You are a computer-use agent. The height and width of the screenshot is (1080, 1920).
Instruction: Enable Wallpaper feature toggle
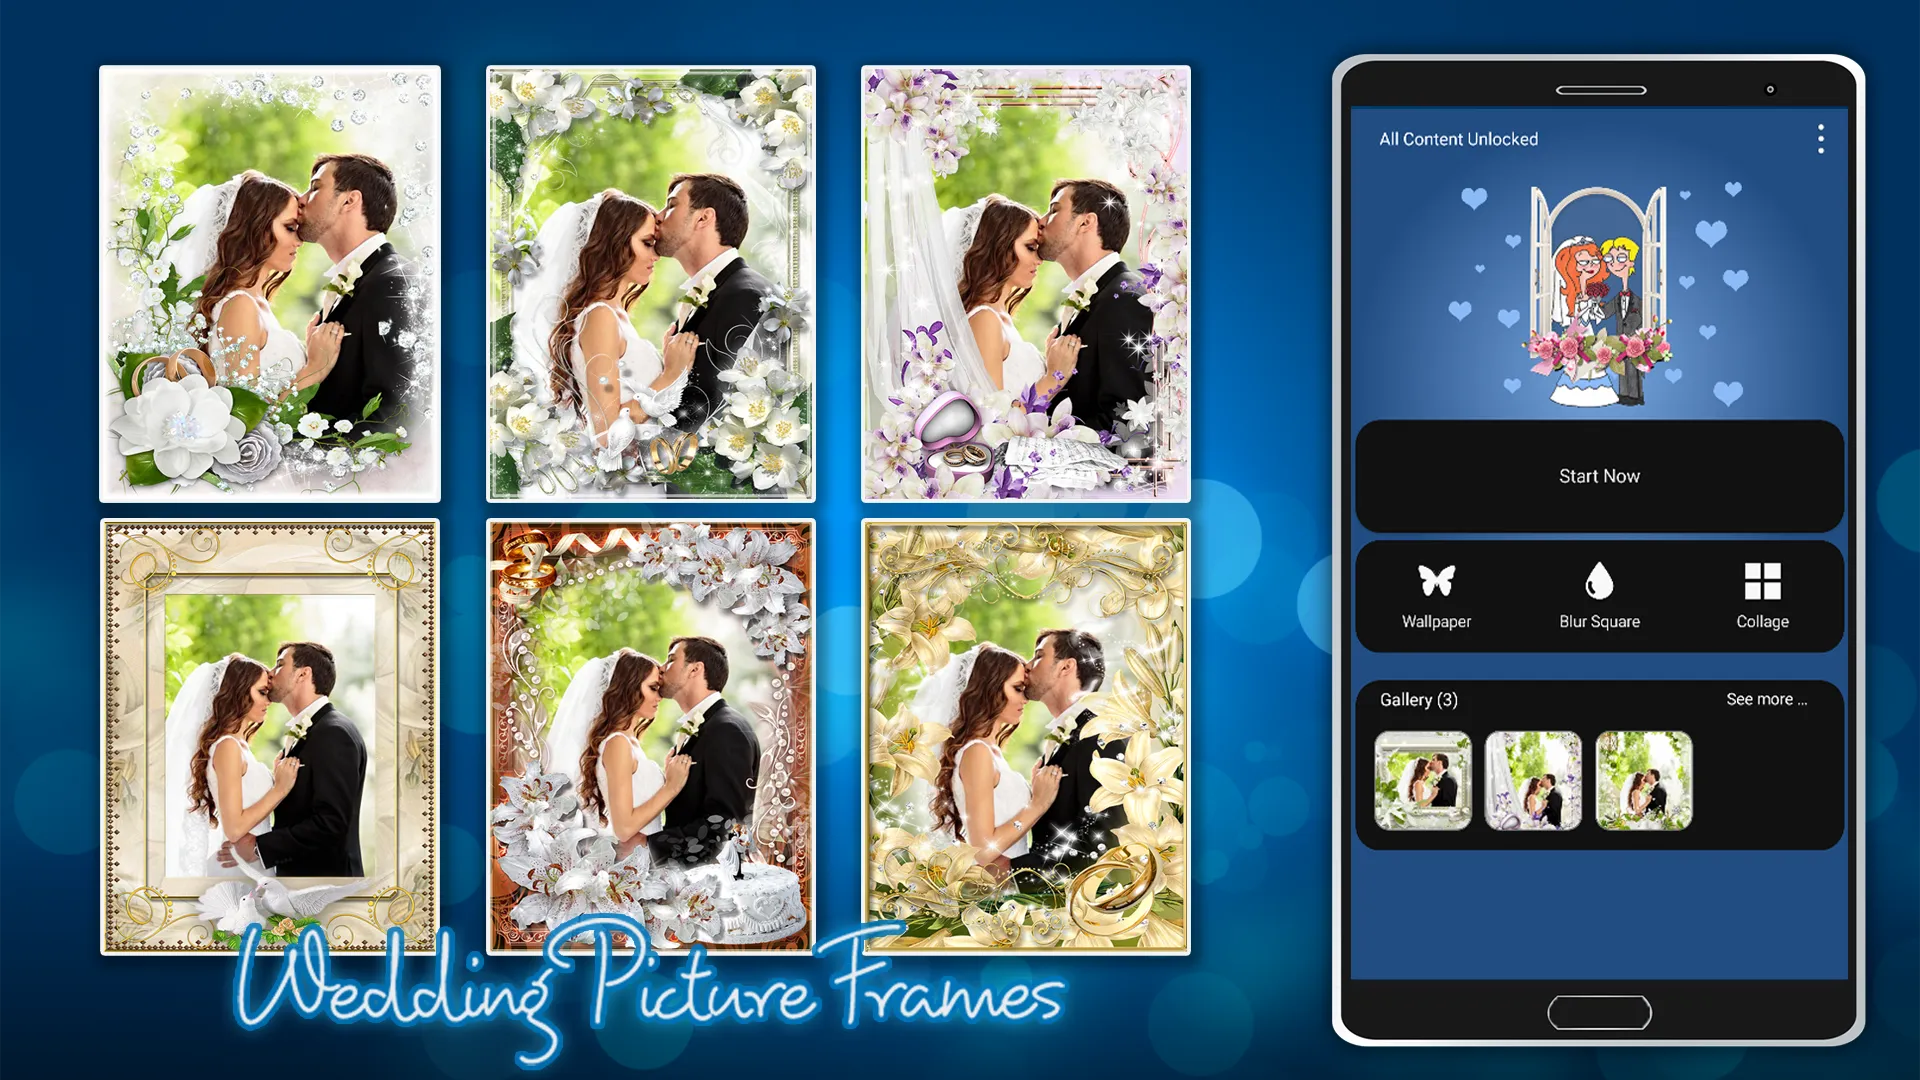[x=1436, y=595]
